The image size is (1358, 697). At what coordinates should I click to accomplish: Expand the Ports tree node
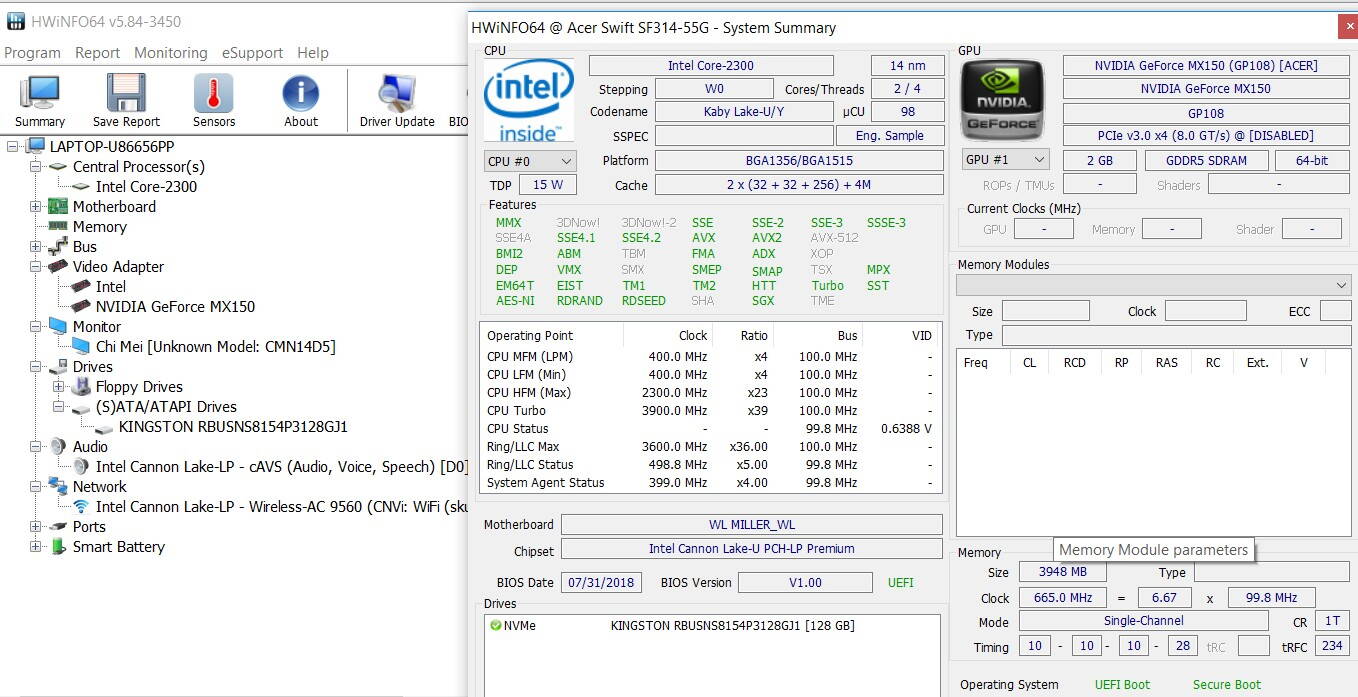[36, 527]
